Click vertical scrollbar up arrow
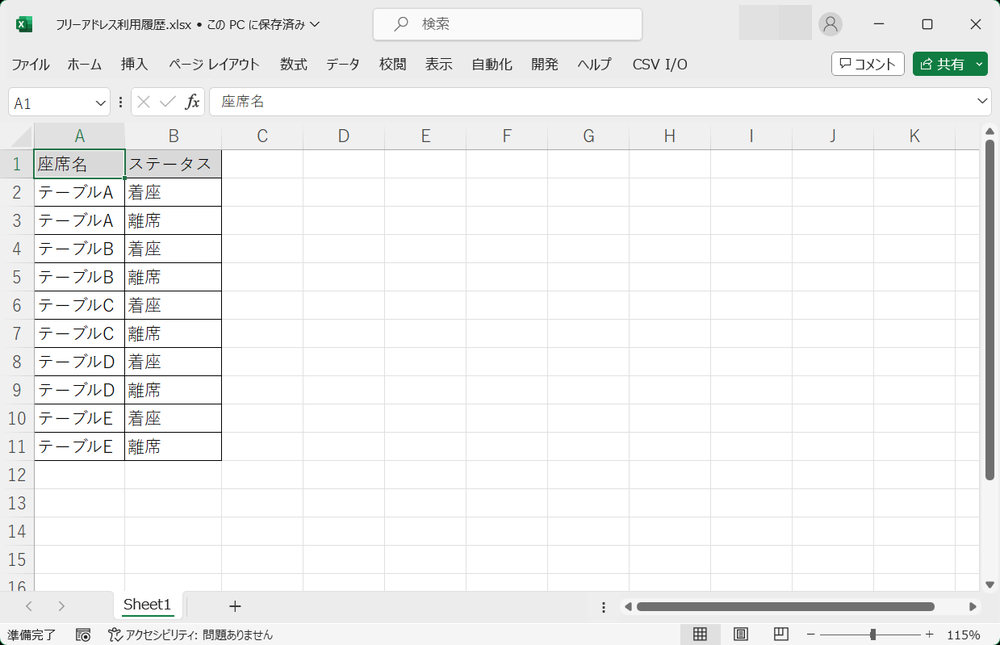Image resolution: width=1000 pixels, height=645 pixels. pyautogui.click(x=989, y=131)
